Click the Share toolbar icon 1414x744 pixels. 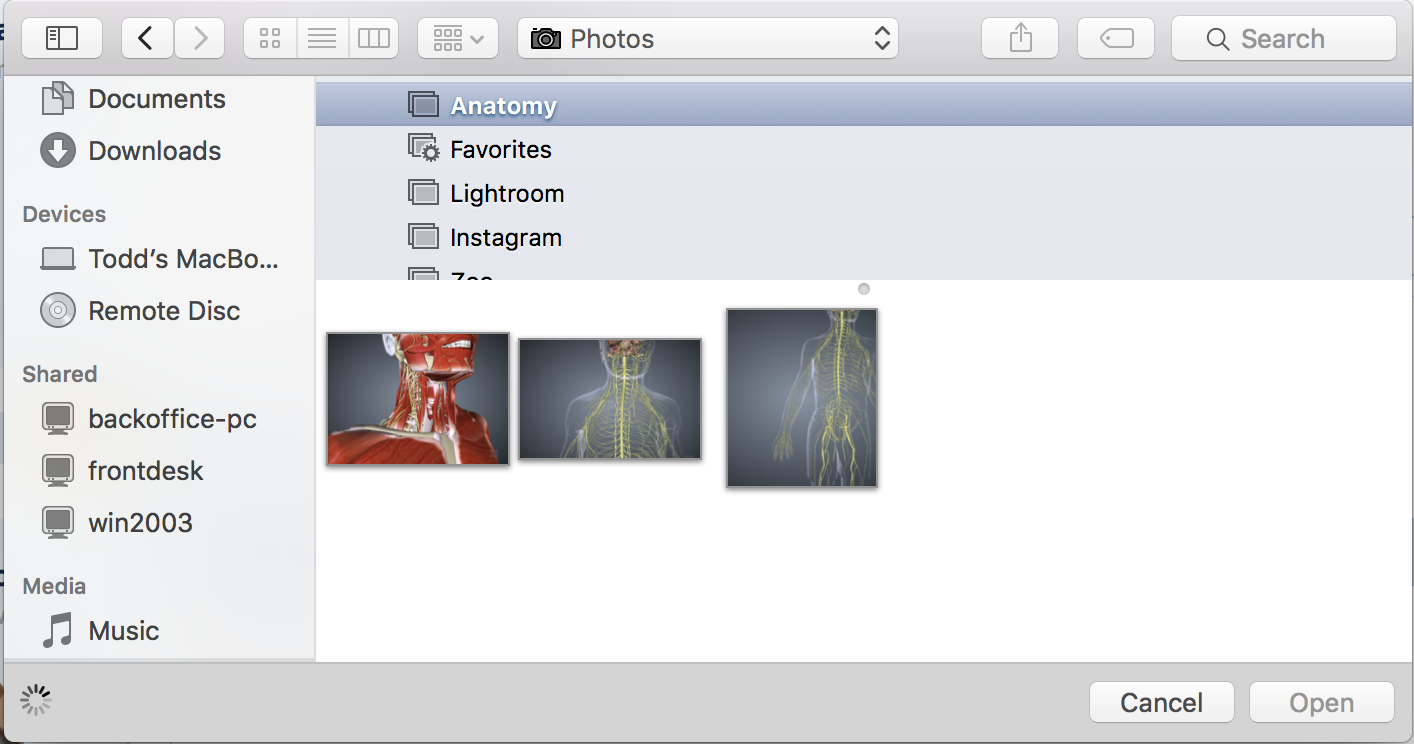1020,39
